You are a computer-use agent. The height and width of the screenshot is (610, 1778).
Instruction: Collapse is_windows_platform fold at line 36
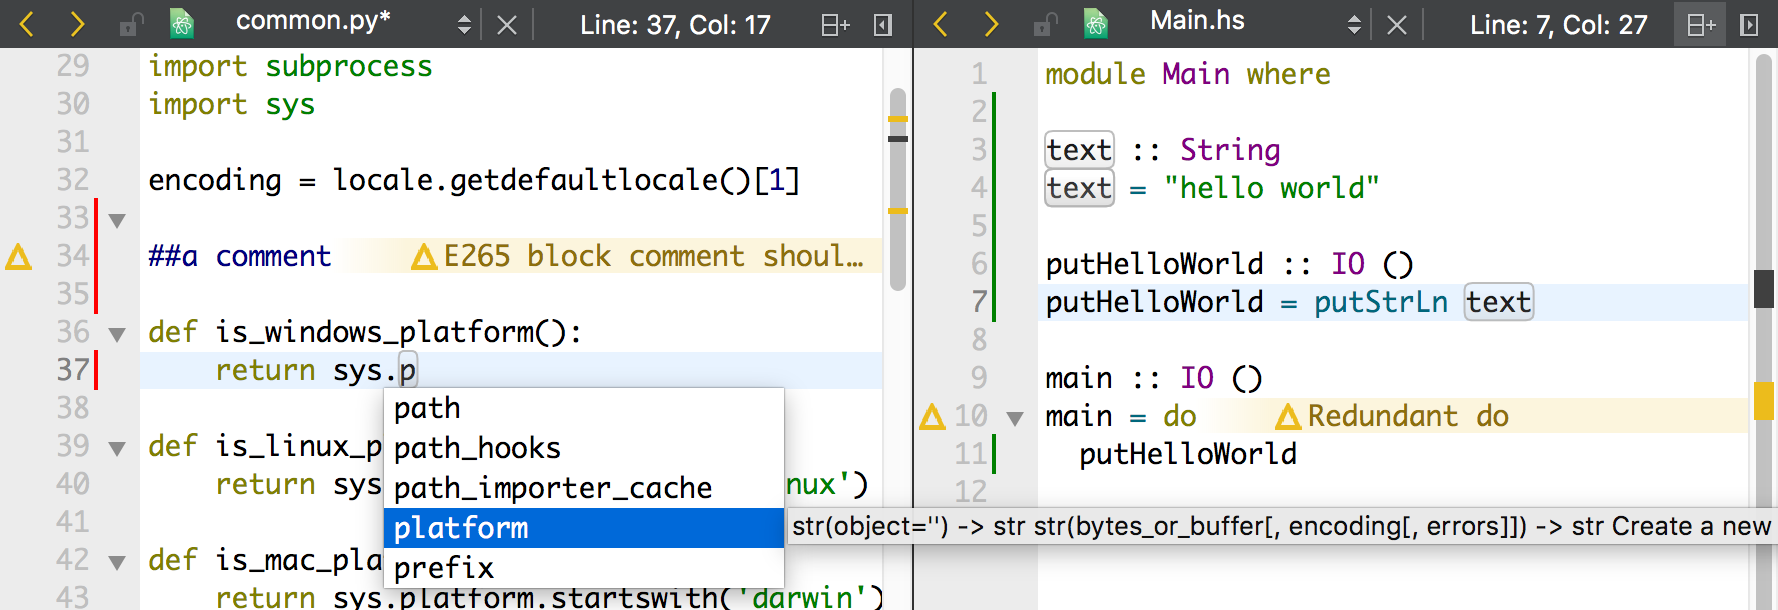(x=117, y=334)
